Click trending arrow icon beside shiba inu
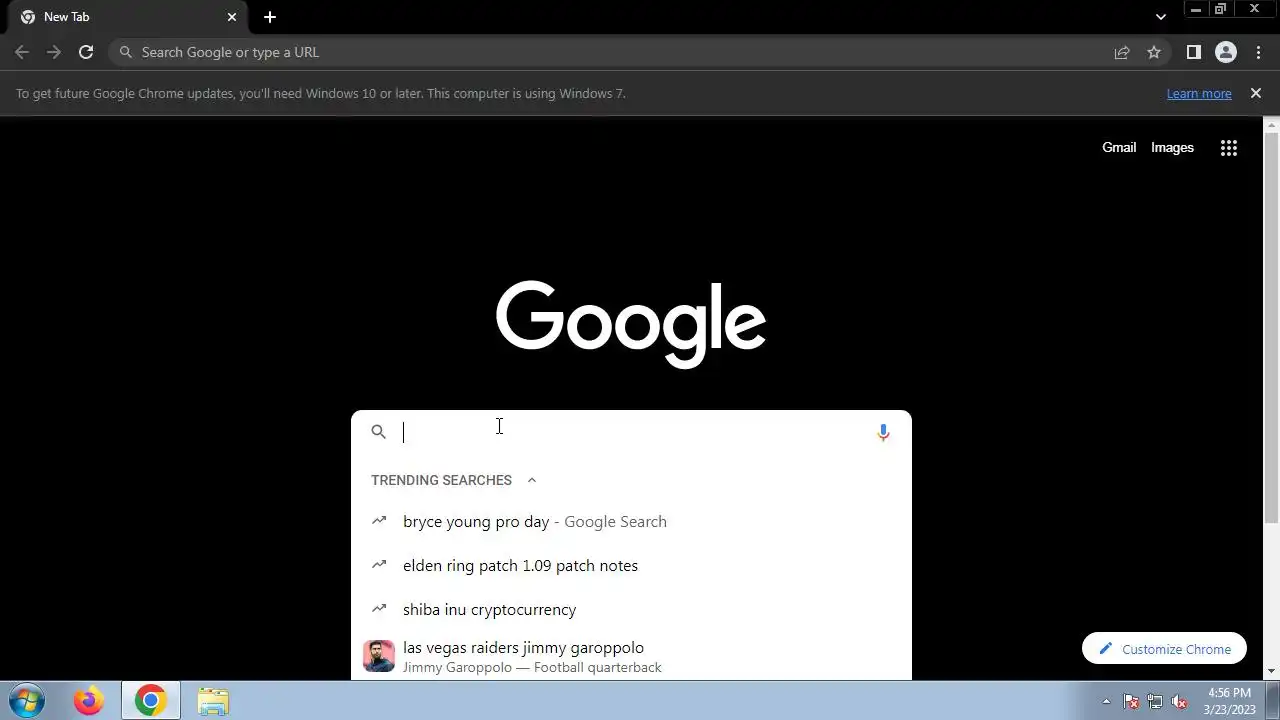Image resolution: width=1280 pixels, height=720 pixels. pyautogui.click(x=379, y=608)
